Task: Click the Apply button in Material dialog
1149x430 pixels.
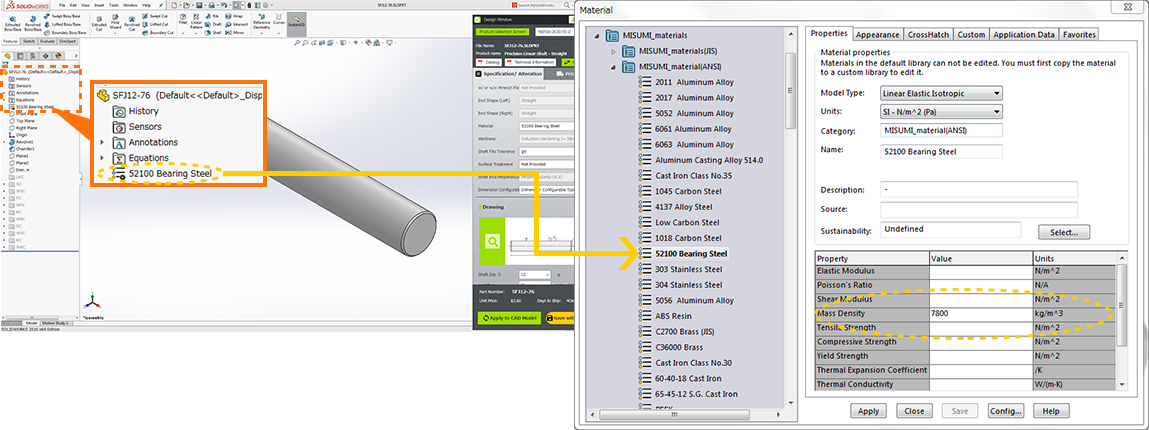Action: click(x=869, y=411)
